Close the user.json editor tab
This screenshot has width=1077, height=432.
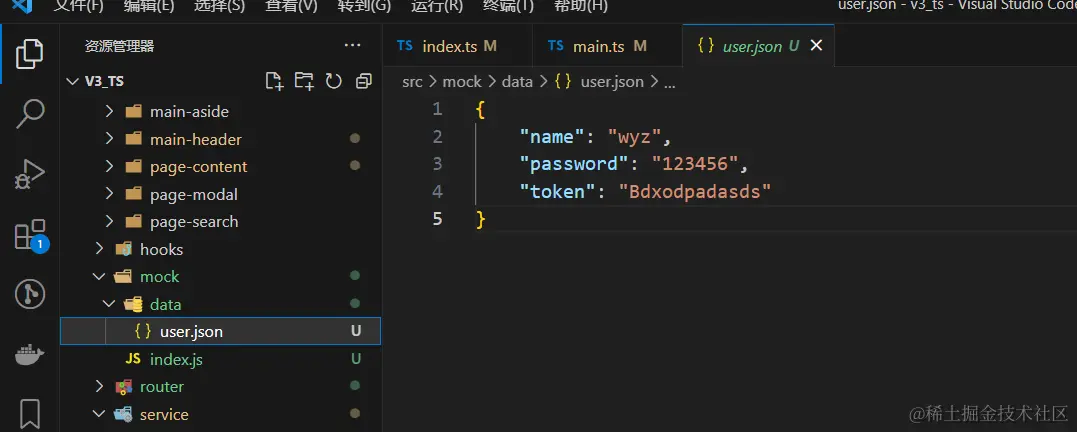(x=816, y=46)
